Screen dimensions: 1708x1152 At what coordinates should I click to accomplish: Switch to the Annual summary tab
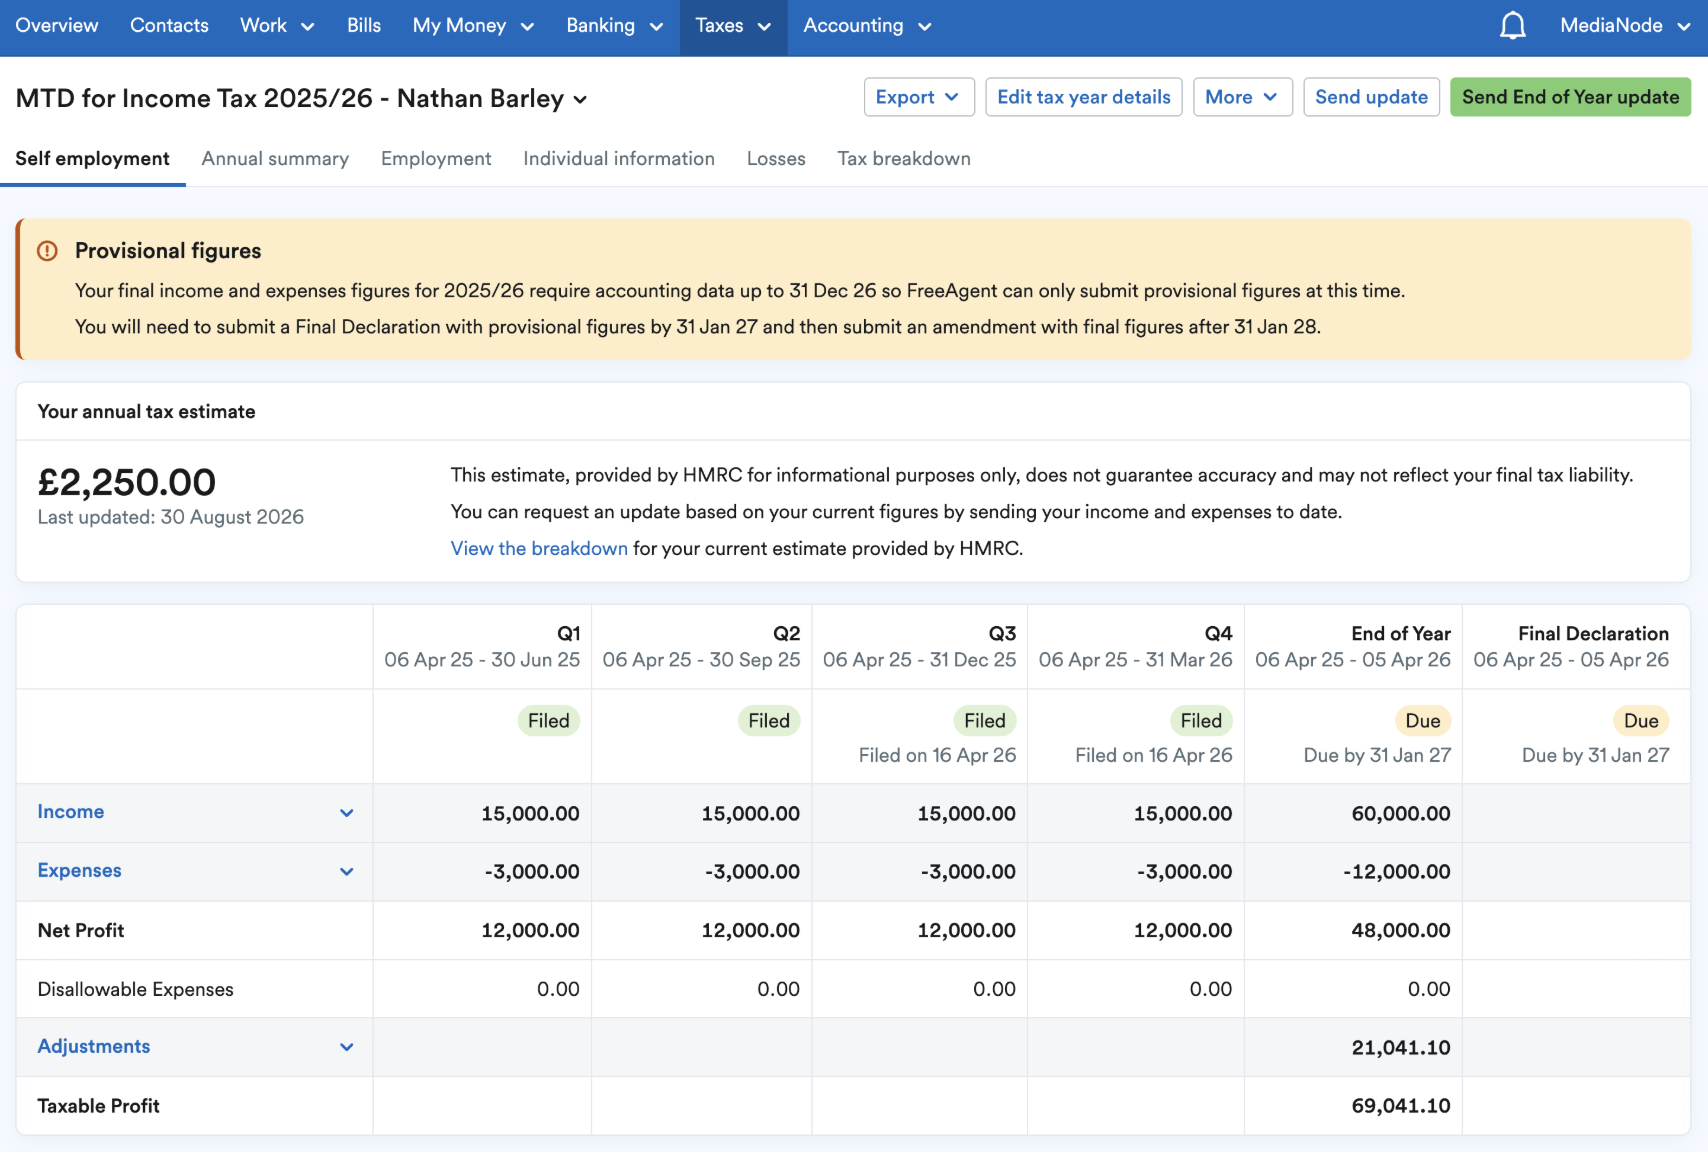coord(275,159)
